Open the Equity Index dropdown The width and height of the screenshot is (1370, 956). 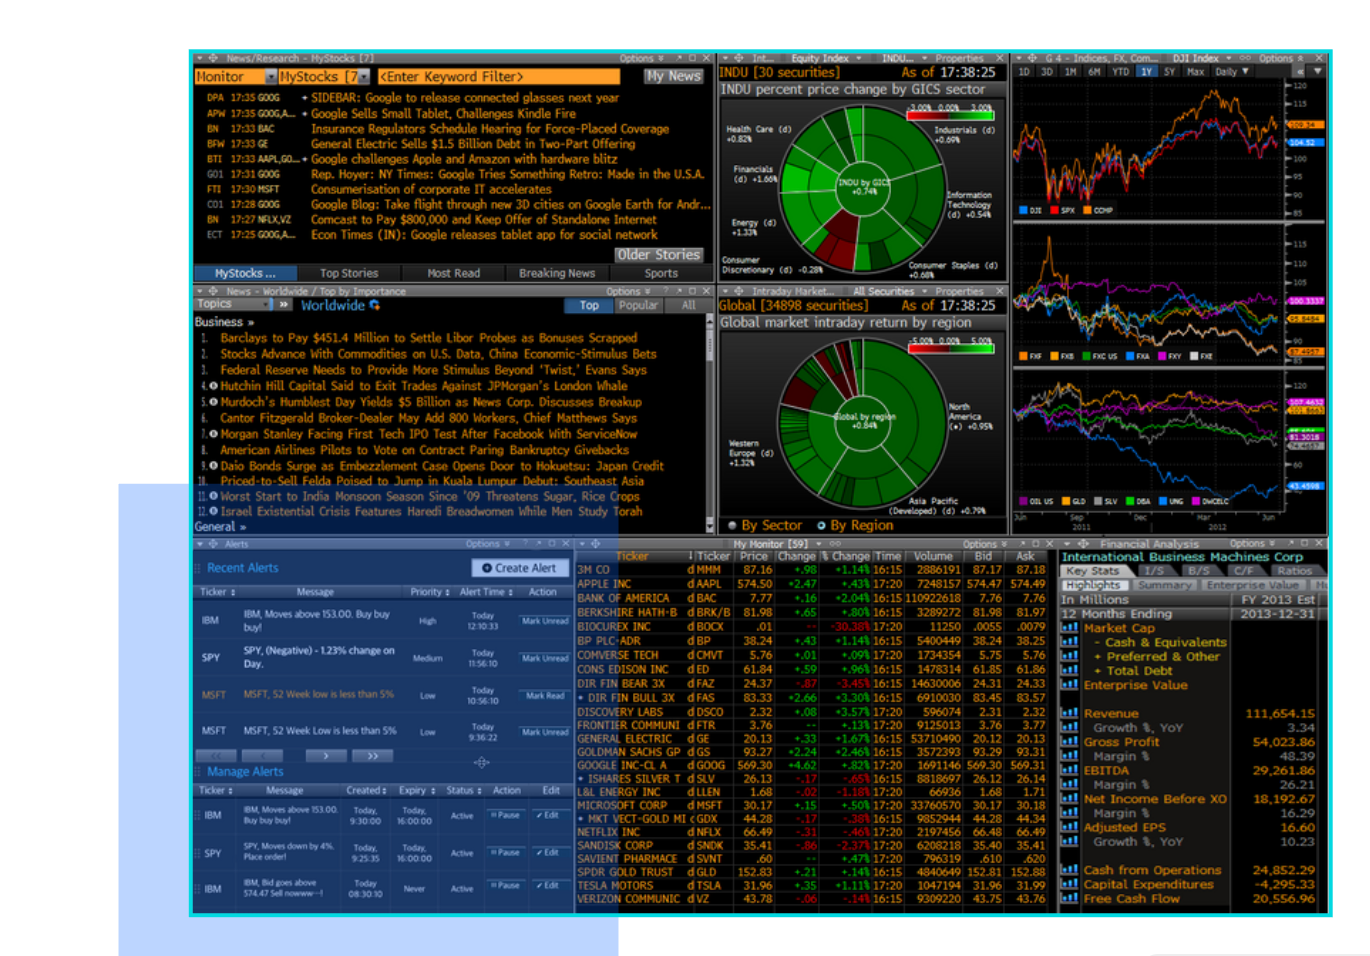coord(826,58)
